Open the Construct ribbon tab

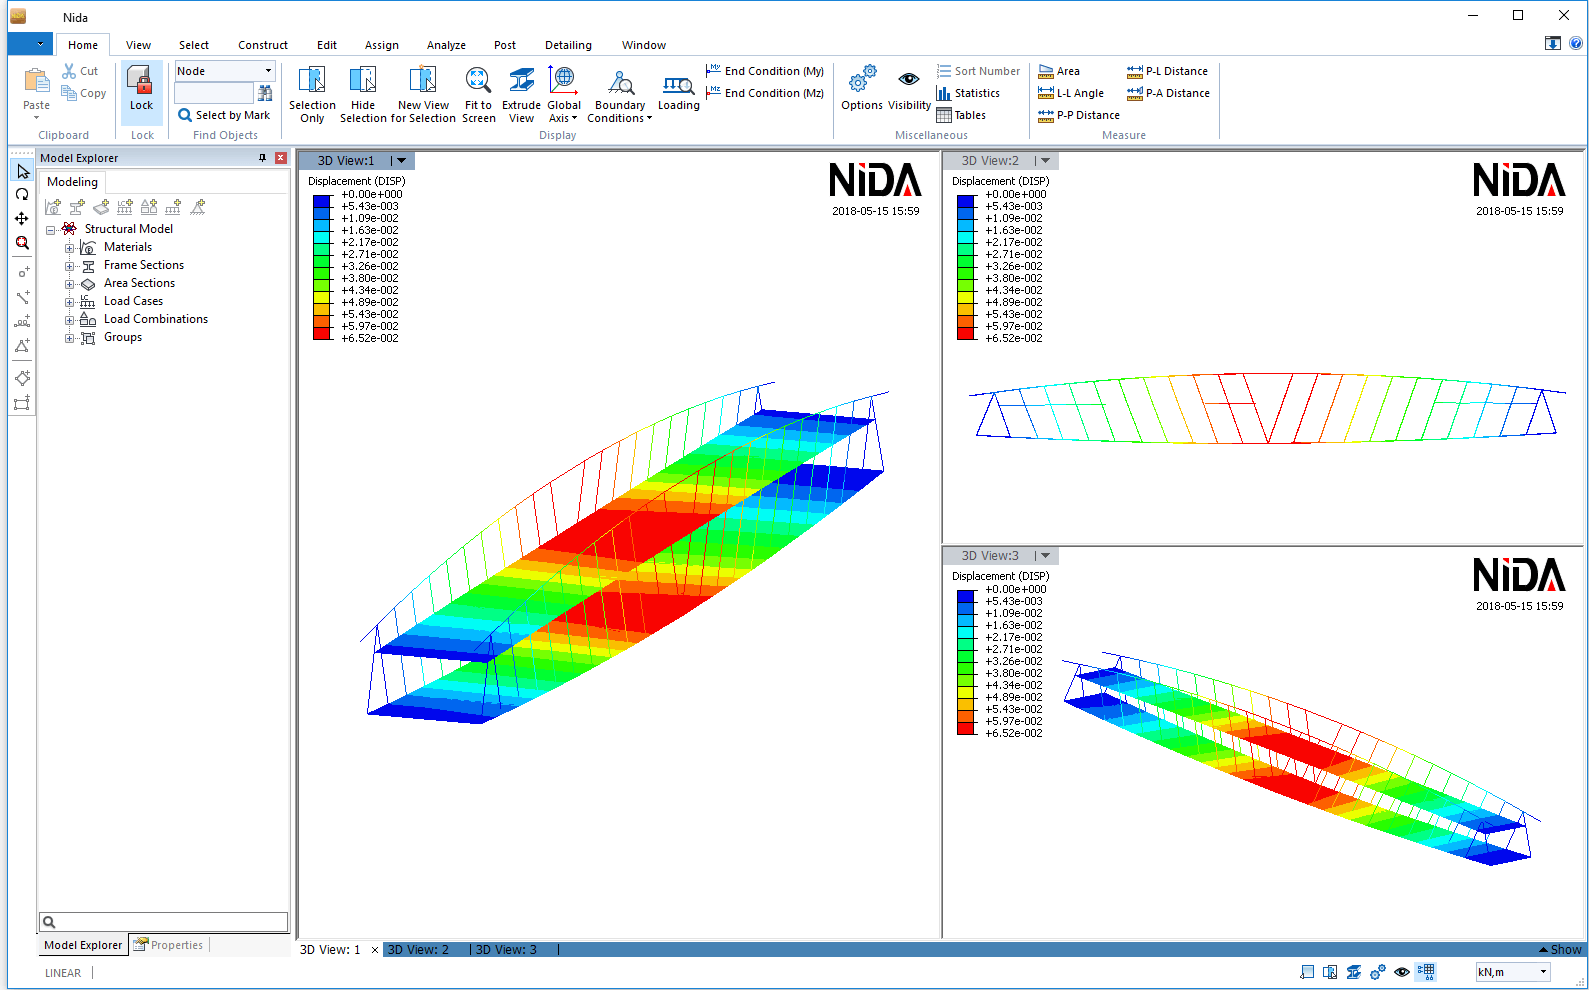tap(263, 45)
